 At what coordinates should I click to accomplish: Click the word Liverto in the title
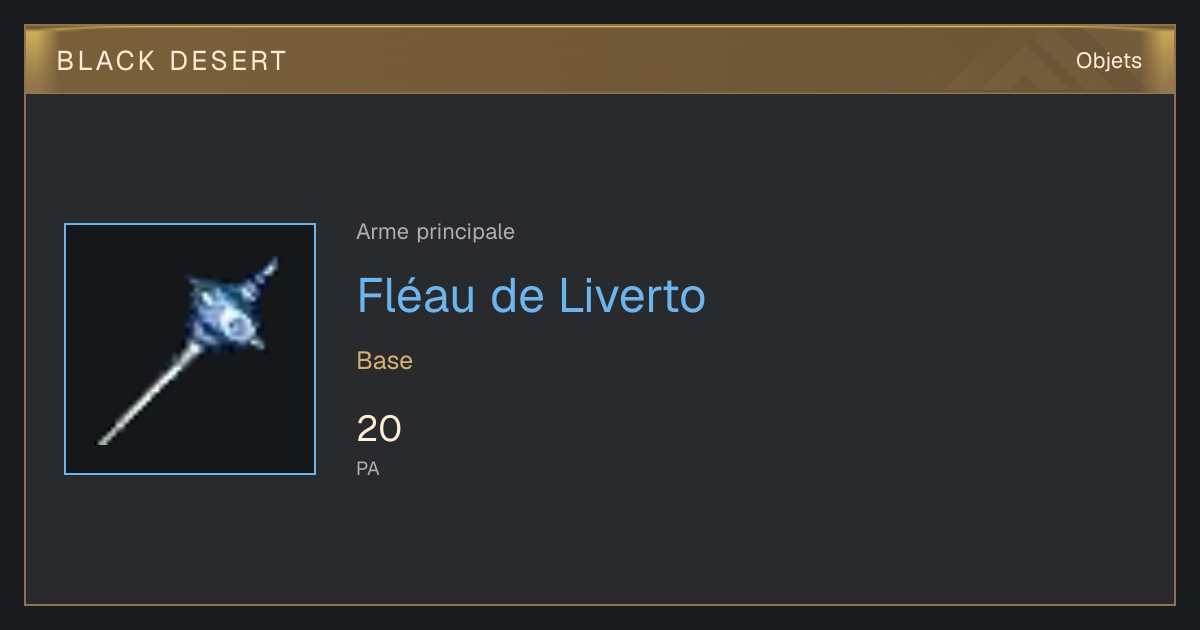[632, 295]
